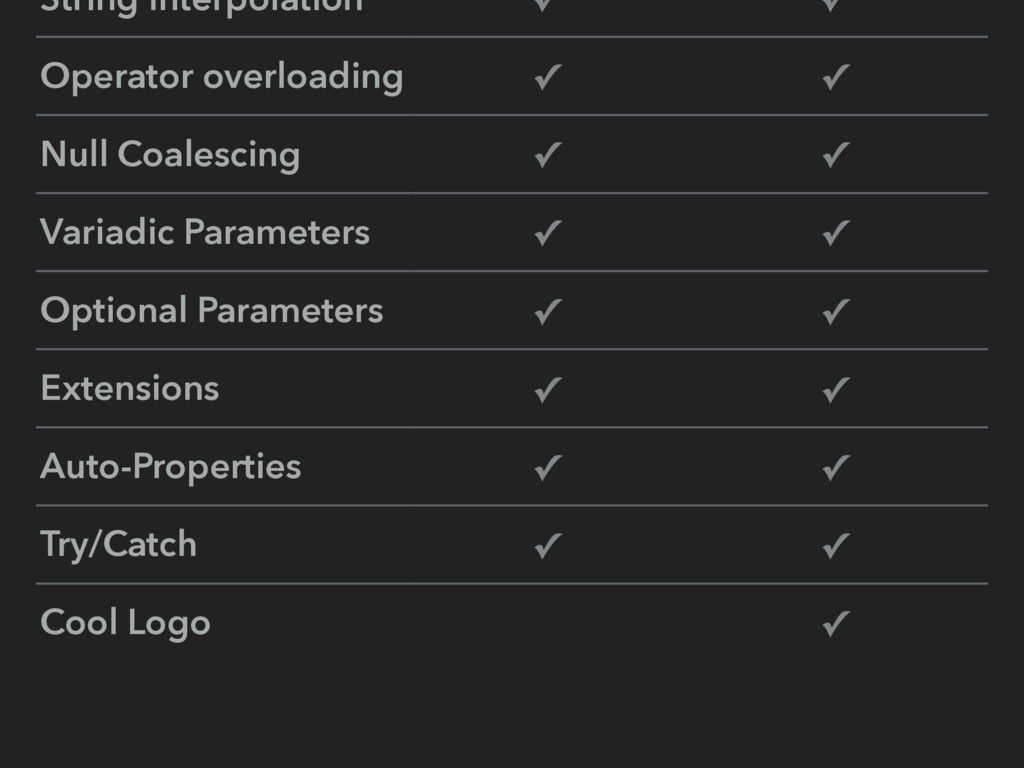Screen dimensions: 1024x768
Task: Click the right checkmark in Operator overloading row
Action: coord(835,77)
